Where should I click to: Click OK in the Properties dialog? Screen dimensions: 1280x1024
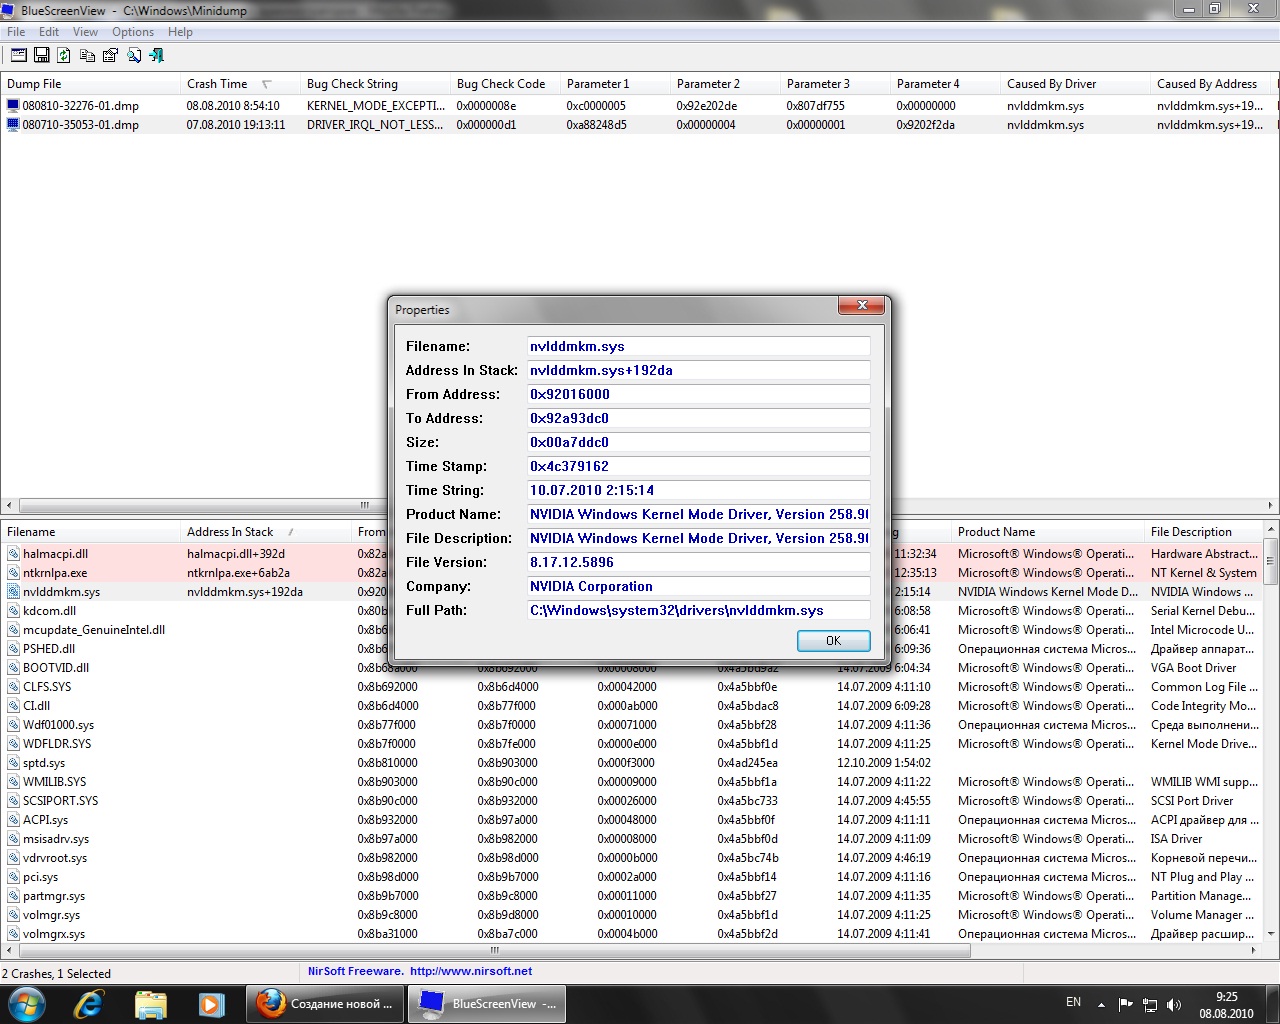834,641
